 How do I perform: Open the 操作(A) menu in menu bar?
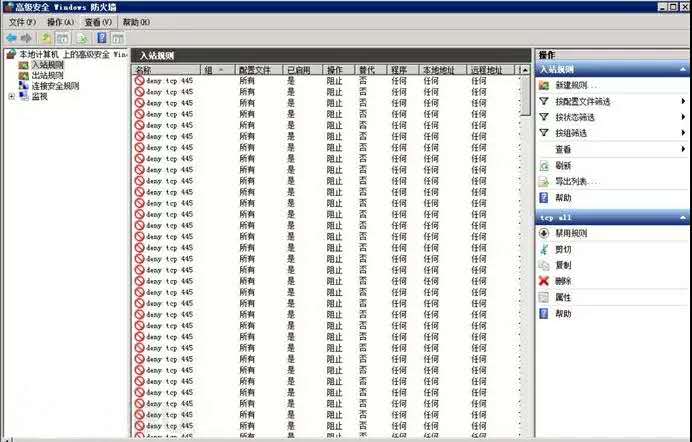pos(60,22)
